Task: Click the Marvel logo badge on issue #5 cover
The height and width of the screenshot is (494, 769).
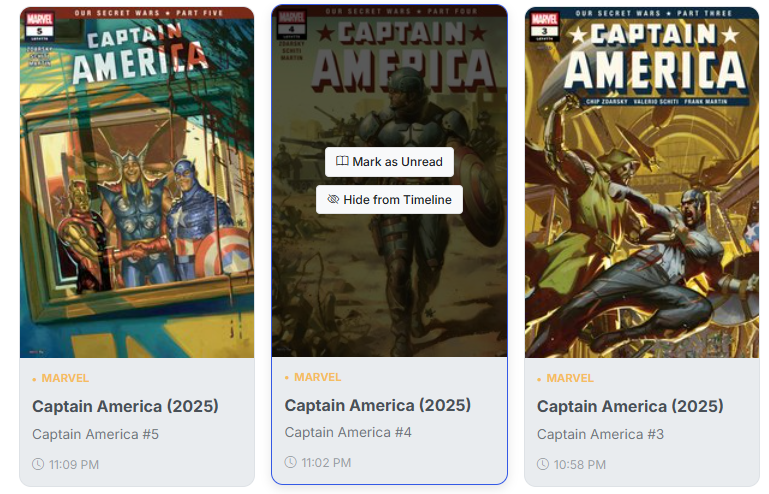Action: [41, 20]
